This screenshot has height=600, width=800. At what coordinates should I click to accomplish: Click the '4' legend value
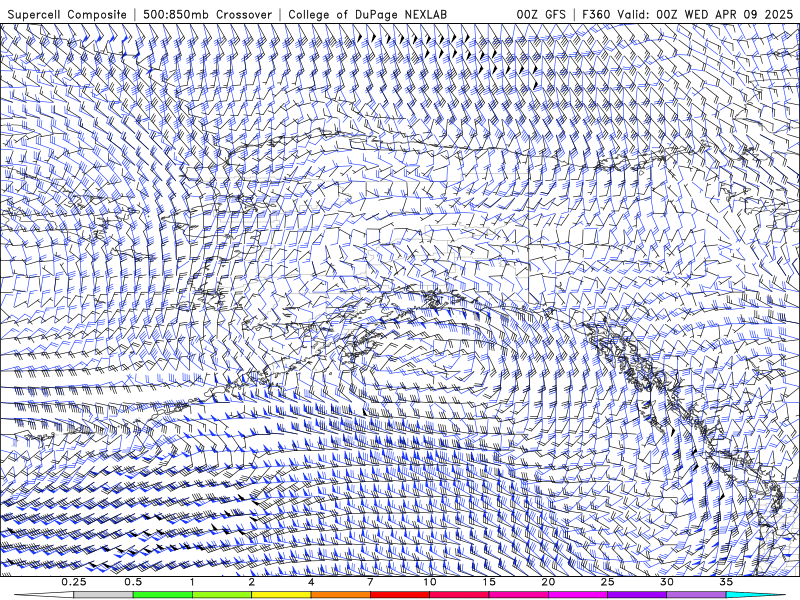(311, 582)
